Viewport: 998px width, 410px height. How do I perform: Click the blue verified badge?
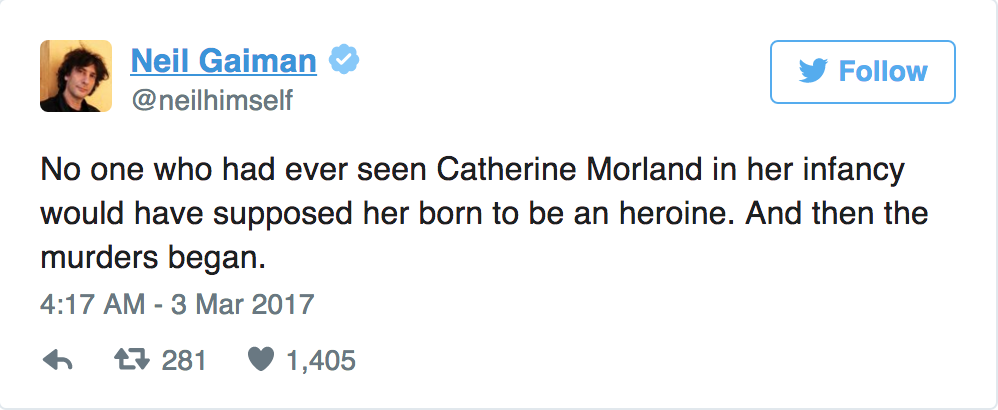coord(345,62)
